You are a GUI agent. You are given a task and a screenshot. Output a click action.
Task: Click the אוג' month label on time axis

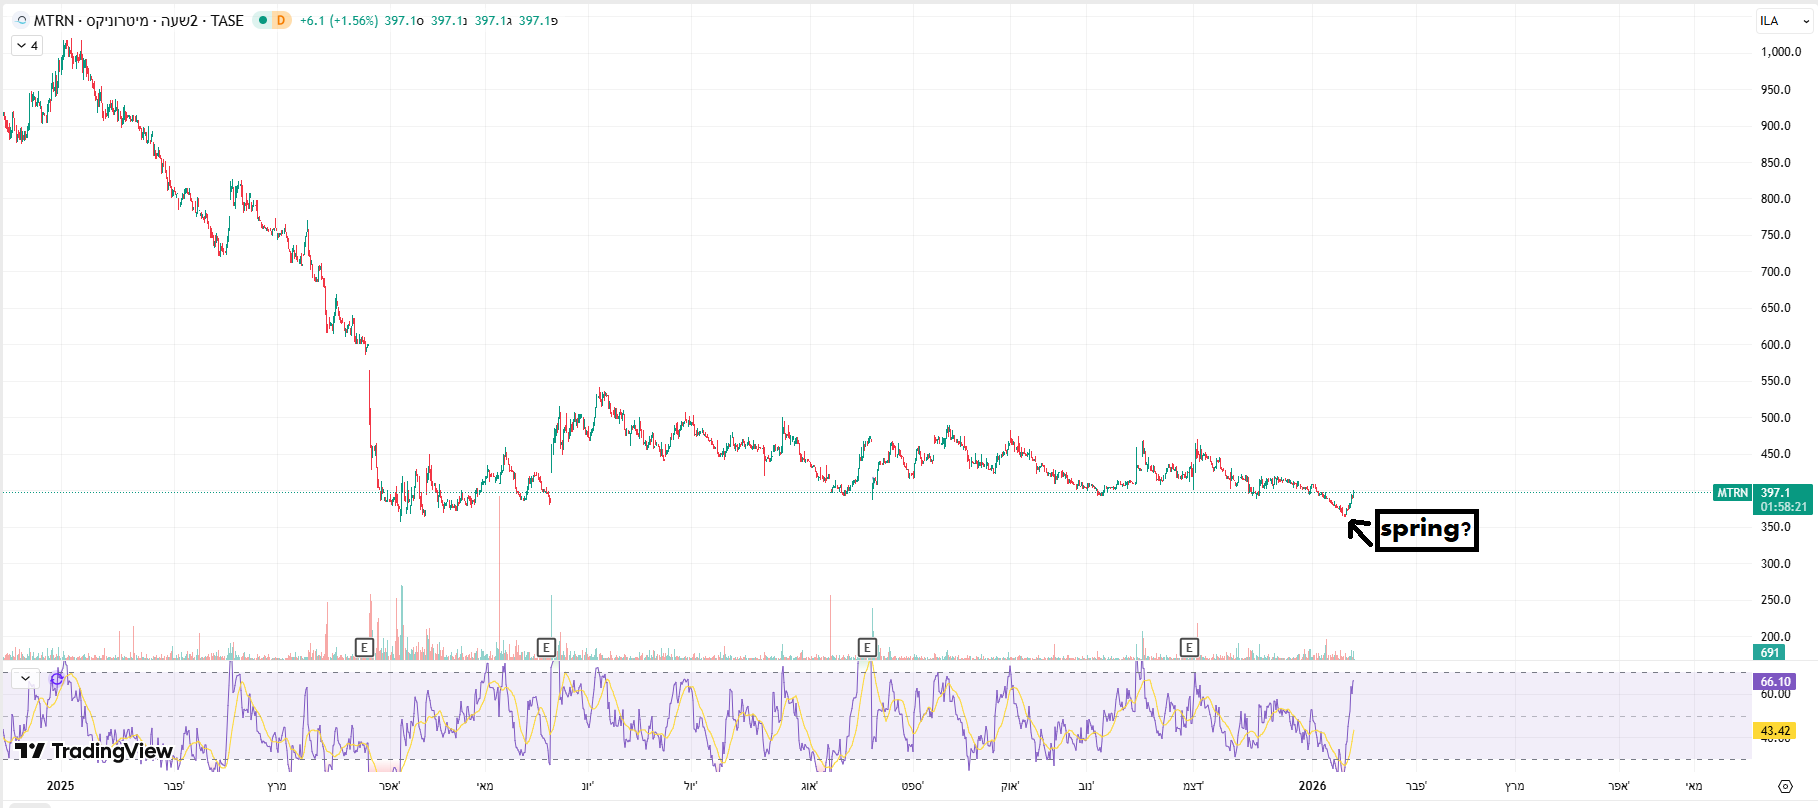809,786
